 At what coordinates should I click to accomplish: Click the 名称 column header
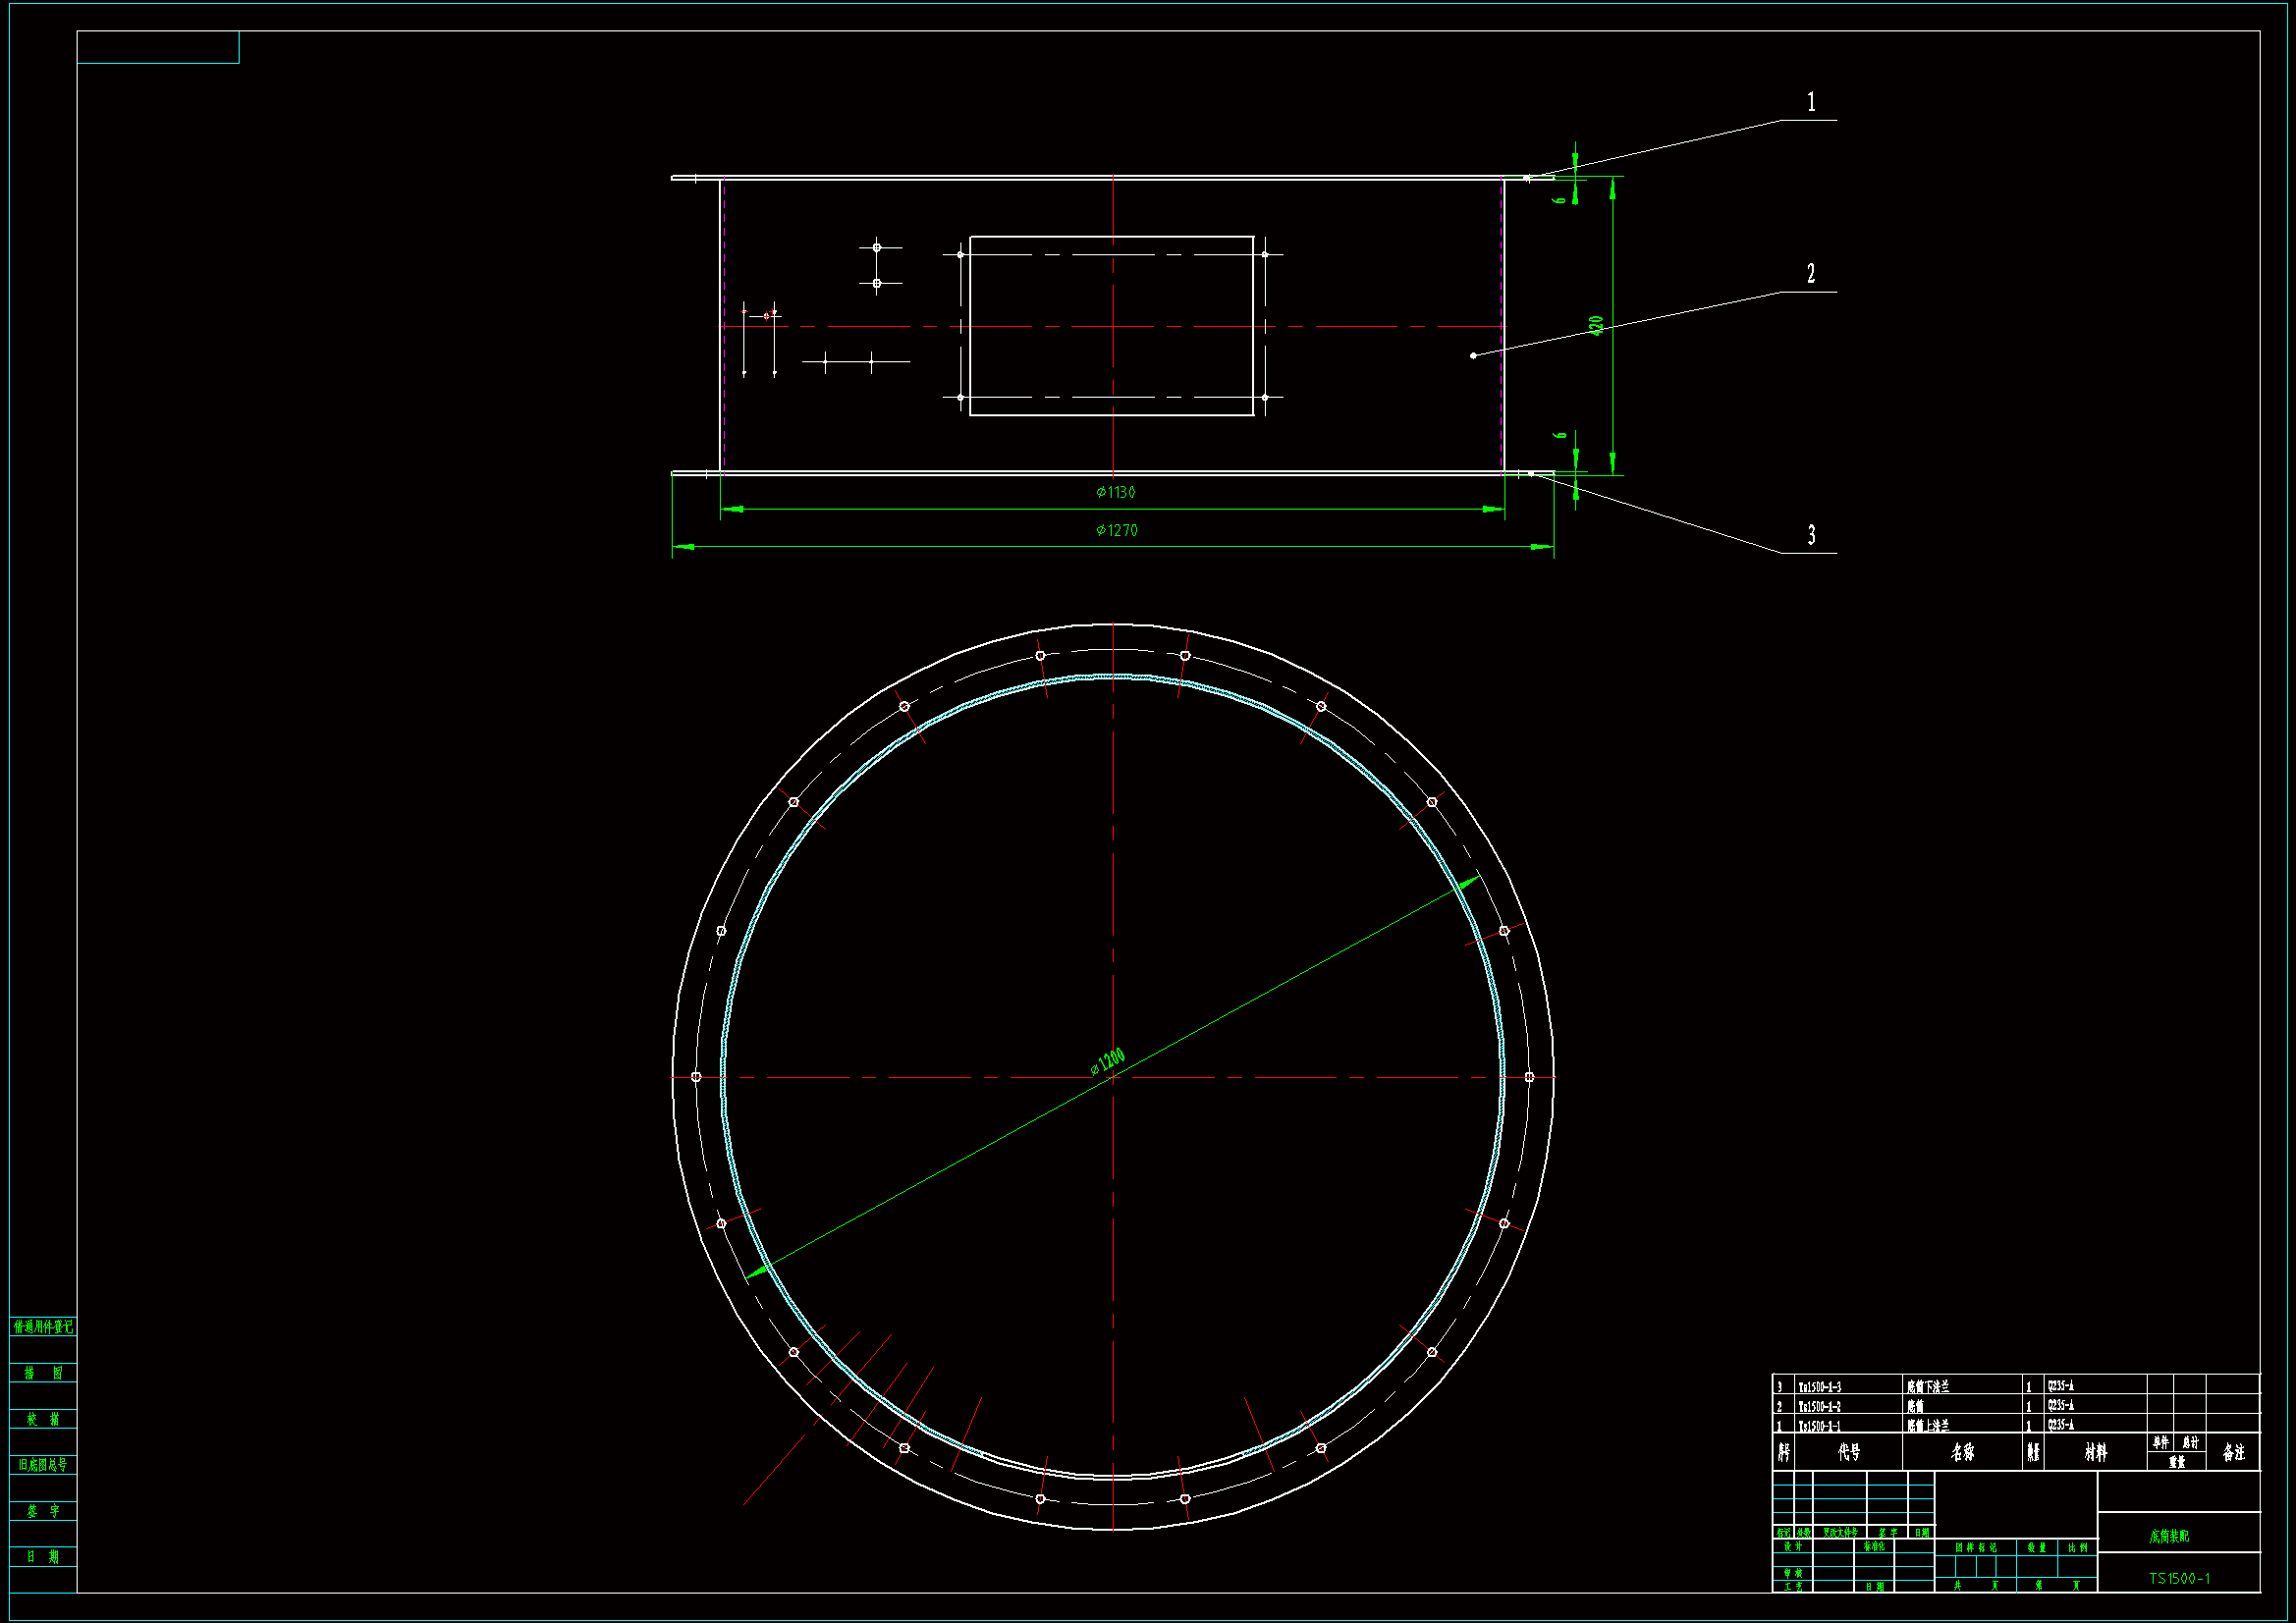pyautogui.click(x=1962, y=1452)
